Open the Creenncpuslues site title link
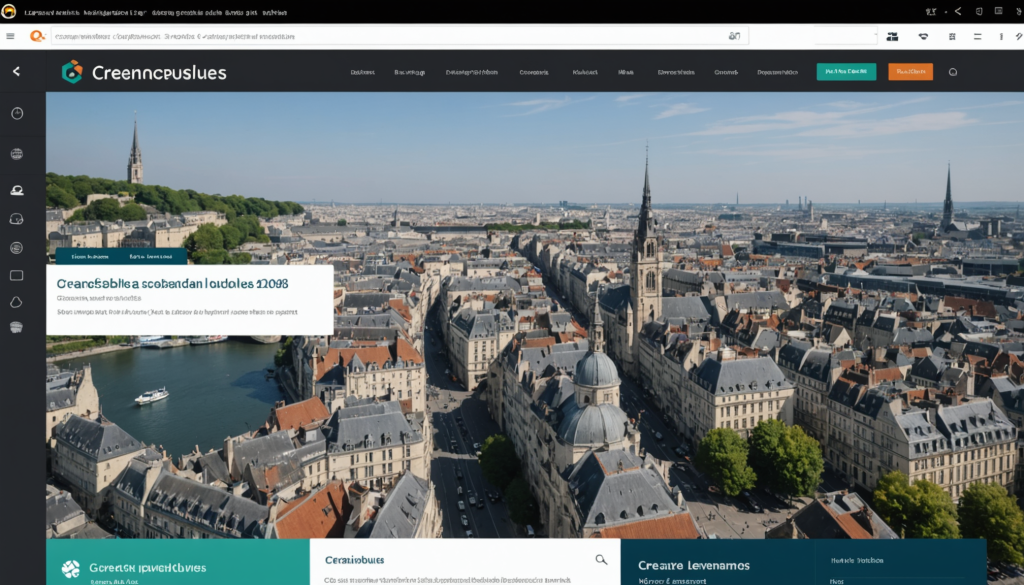Screen dimensions: 1024x585 [x=159, y=72]
